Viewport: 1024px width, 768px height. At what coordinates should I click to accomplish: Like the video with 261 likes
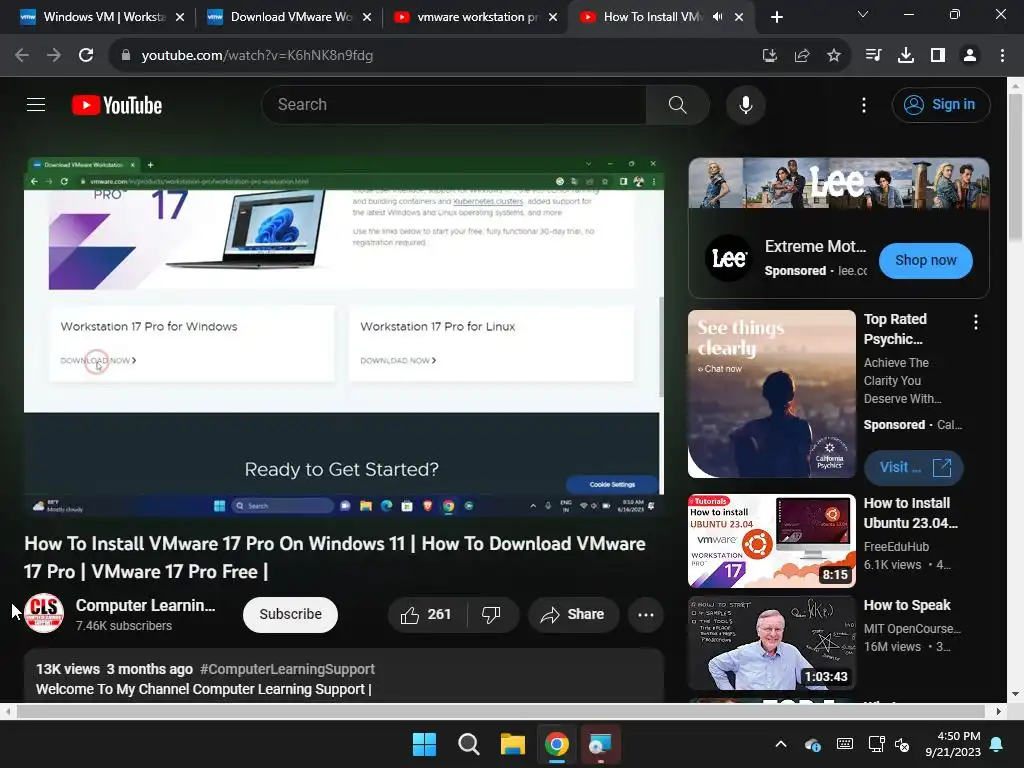(x=426, y=615)
